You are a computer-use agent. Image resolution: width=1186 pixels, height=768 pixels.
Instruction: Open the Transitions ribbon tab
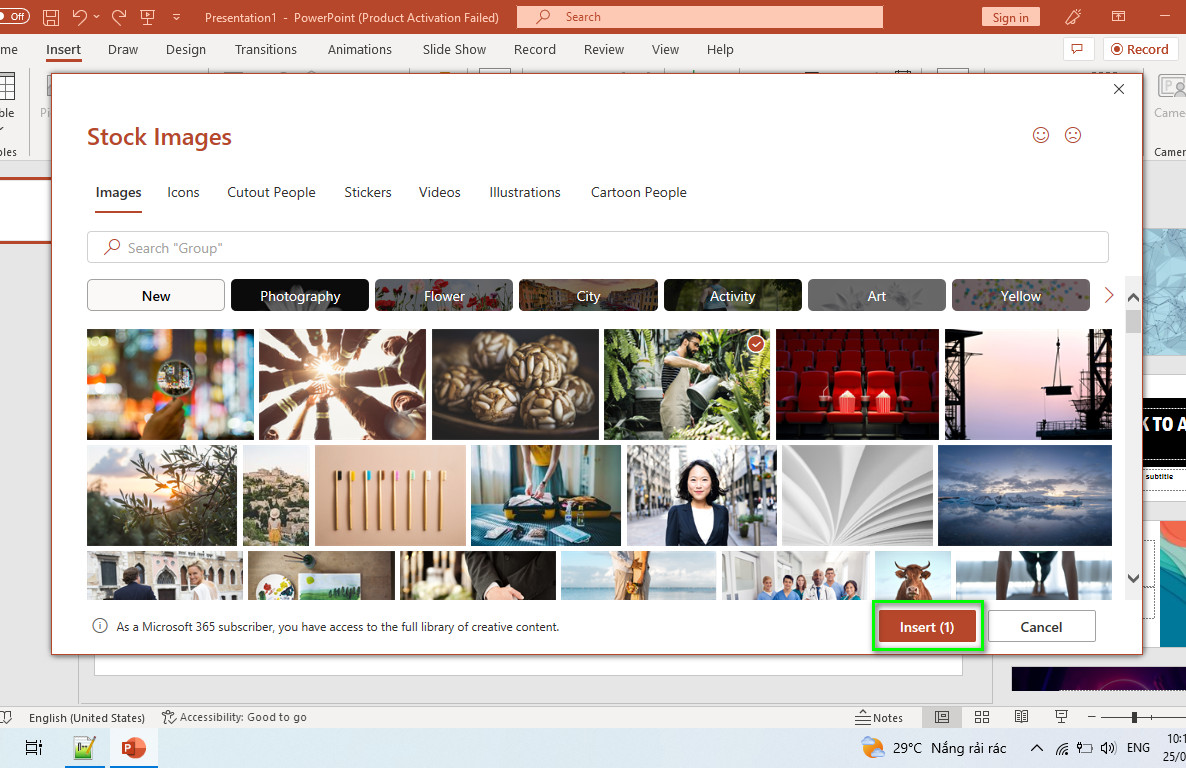(265, 49)
